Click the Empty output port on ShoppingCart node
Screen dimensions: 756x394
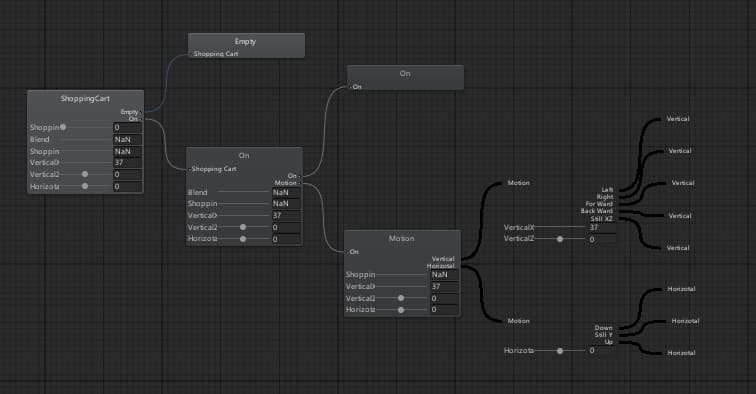point(130,112)
